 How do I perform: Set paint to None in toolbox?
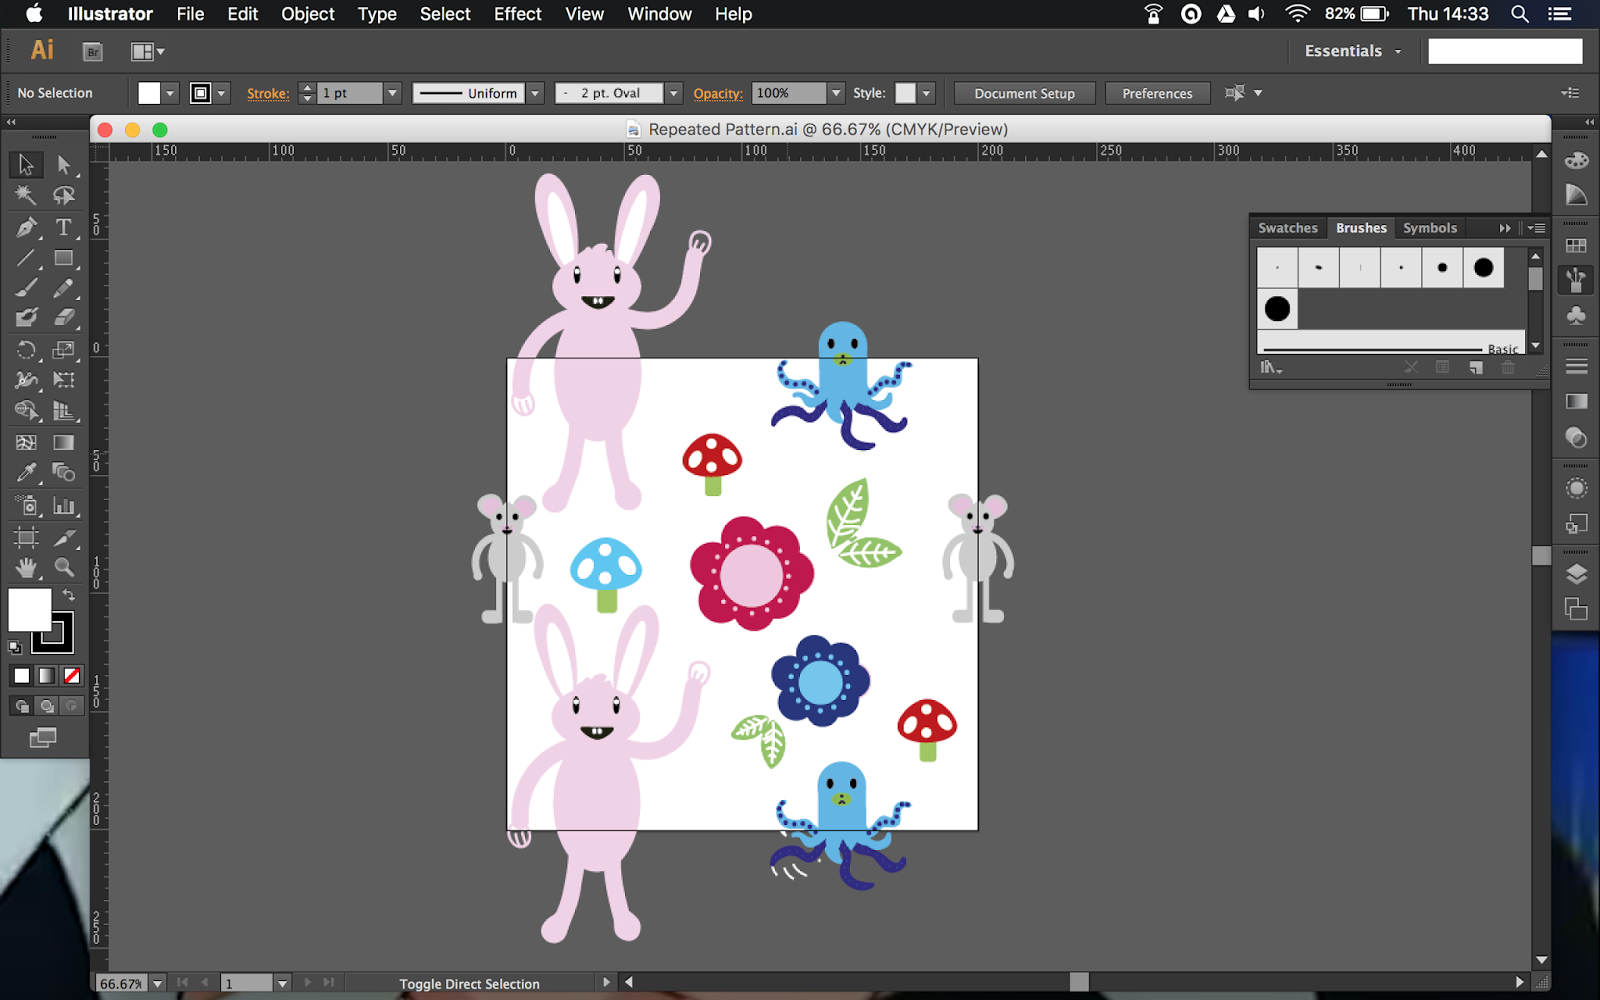click(72, 676)
